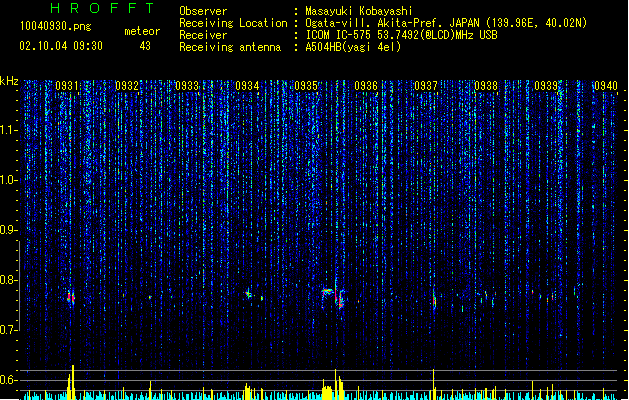This screenshot has height=400, width=629.
Task: Click the 'Receiving antenna' label
Action: [x=230, y=47]
